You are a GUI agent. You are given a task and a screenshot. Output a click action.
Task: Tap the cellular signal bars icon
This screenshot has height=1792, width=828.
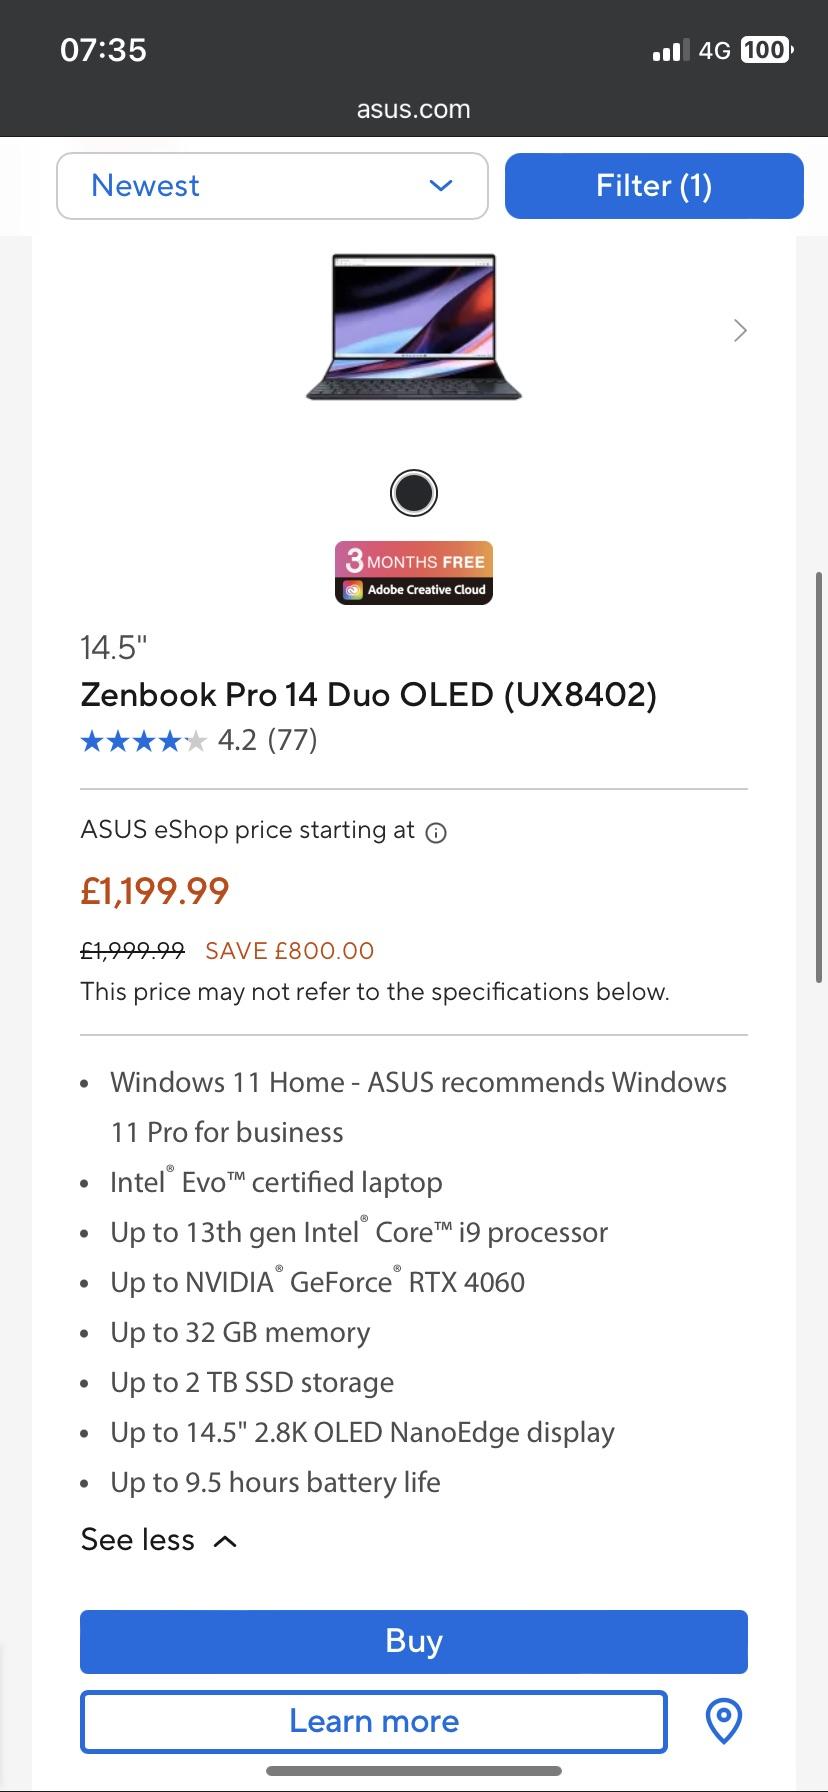[670, 50]
